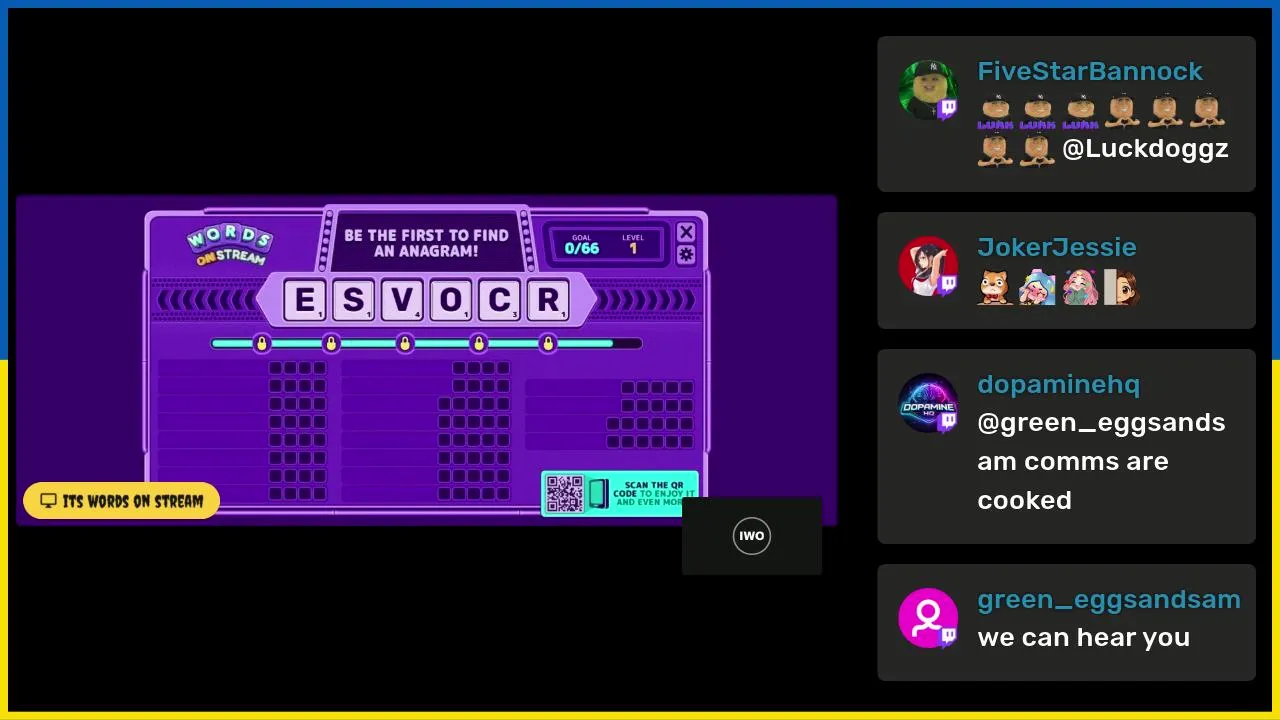Click the middle lock icon on progress bar
The width and height of the screenshot is (1280, 720).
point(405,344)
